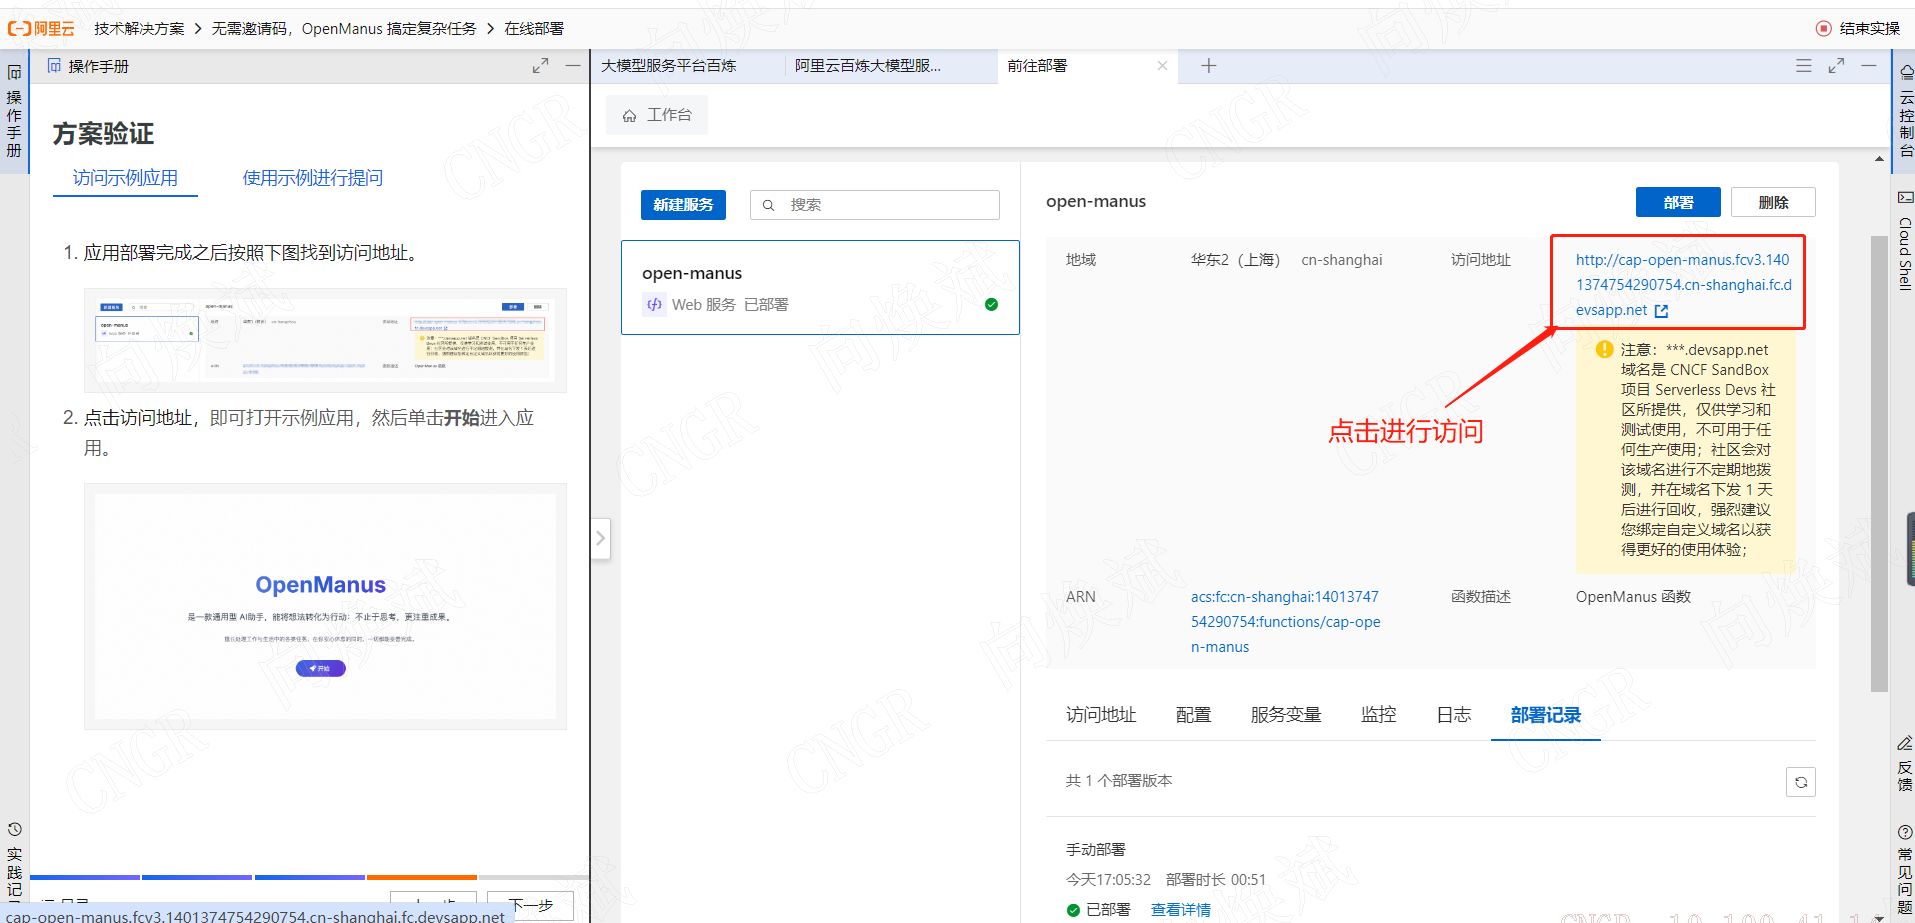Click the acs:fc:cn-shanghai ARN link
The image size is (1915, 923).
coord(1285,622)
